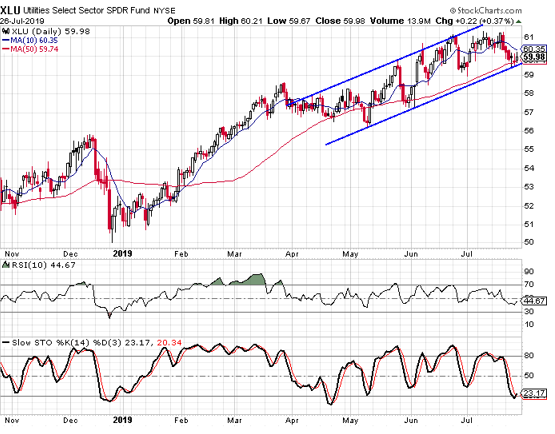
Task: Click Jul on the stochastic panel time axis
Action: [467, 421]
